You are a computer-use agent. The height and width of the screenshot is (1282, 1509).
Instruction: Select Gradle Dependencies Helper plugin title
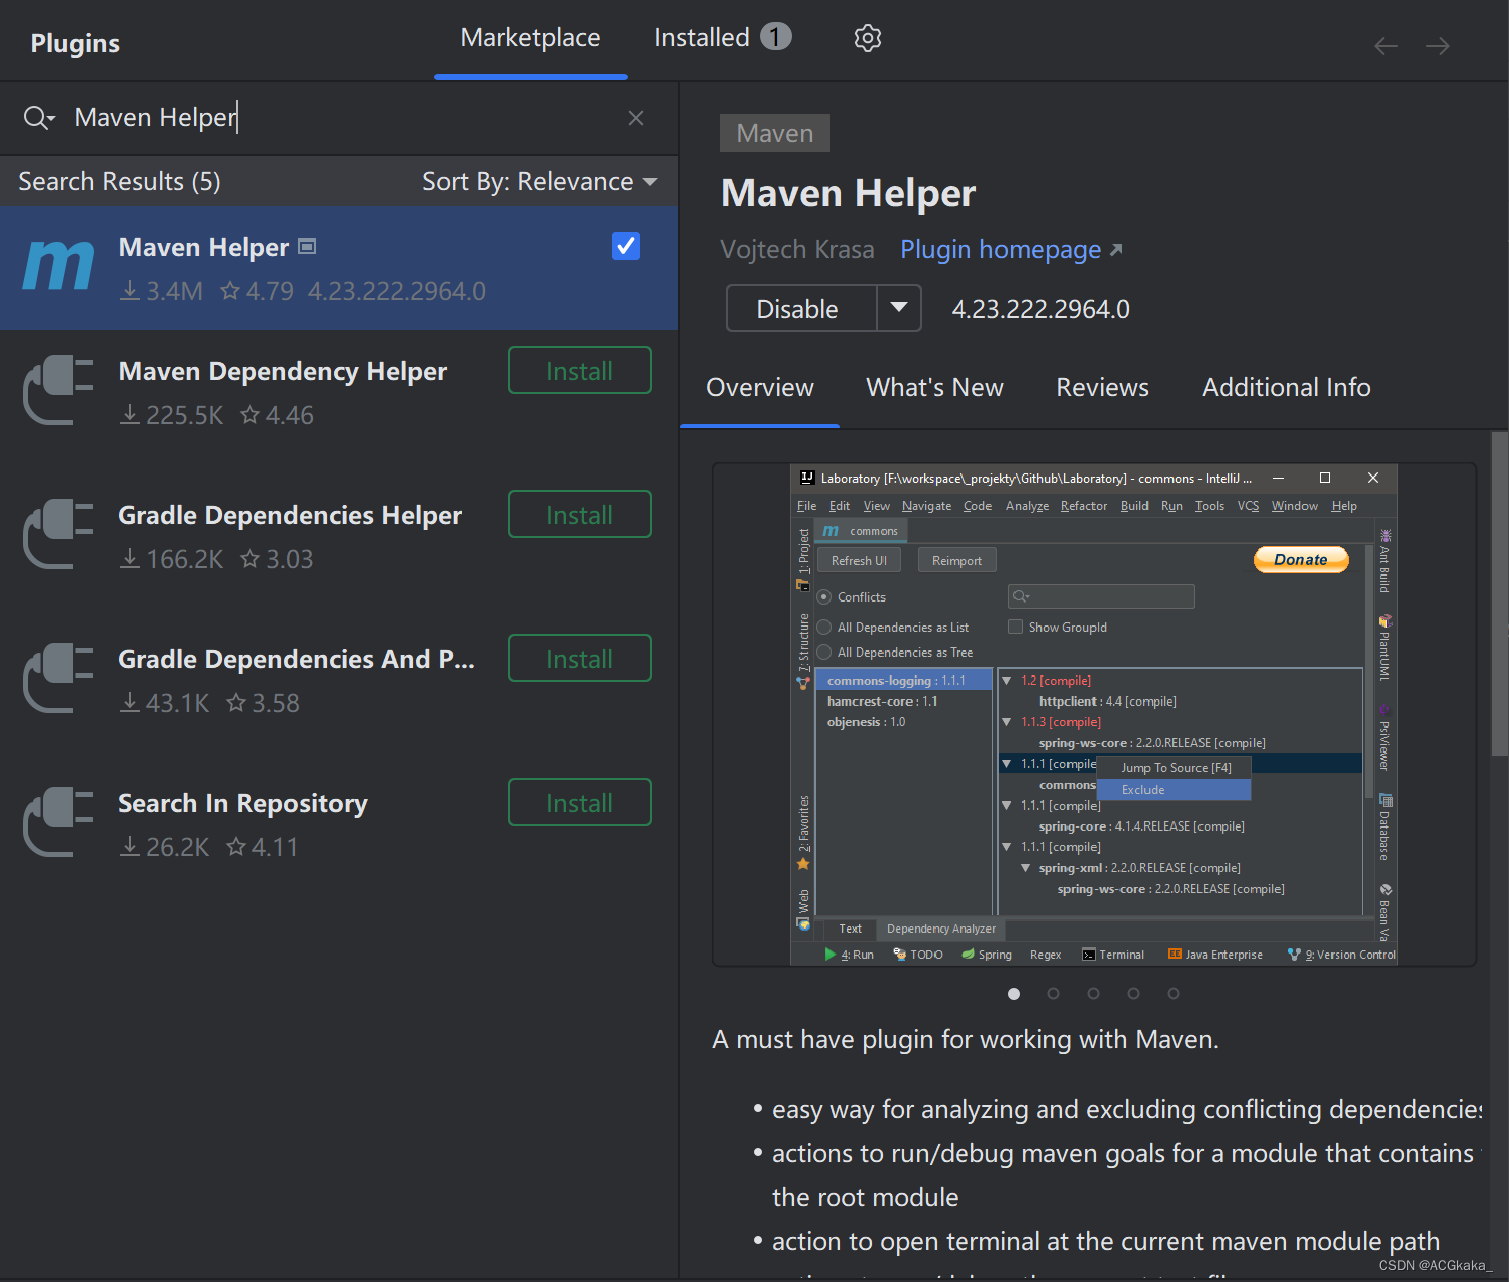(290, 515)
